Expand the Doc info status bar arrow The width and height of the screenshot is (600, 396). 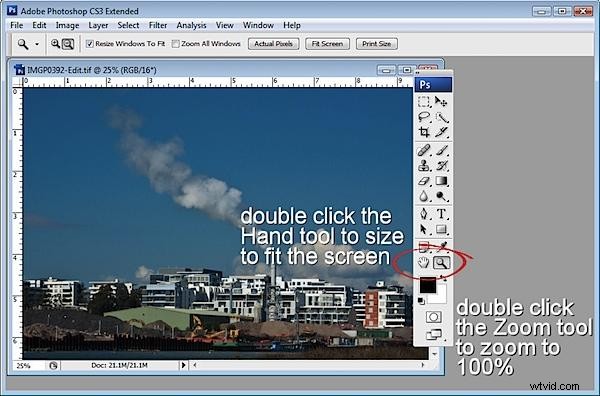click(183, 365)
